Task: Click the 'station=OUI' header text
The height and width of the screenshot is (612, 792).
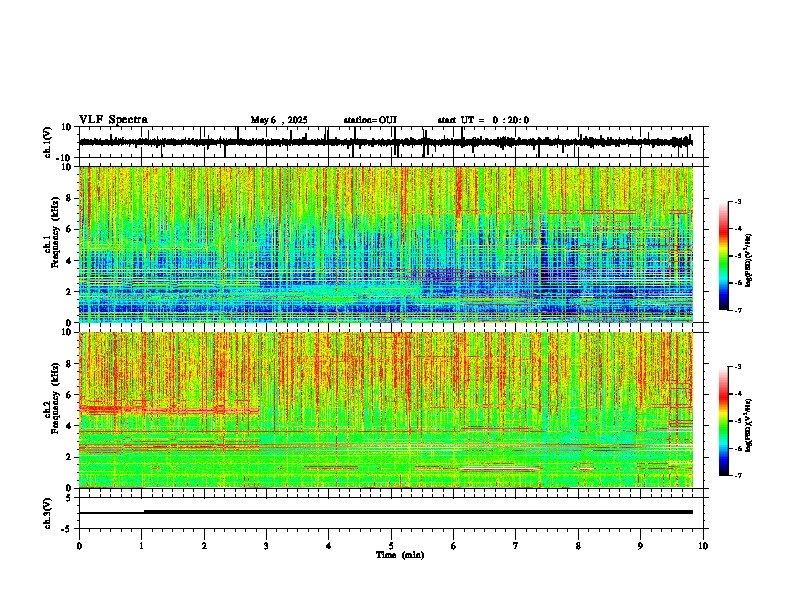Action: tap(370, 120)
